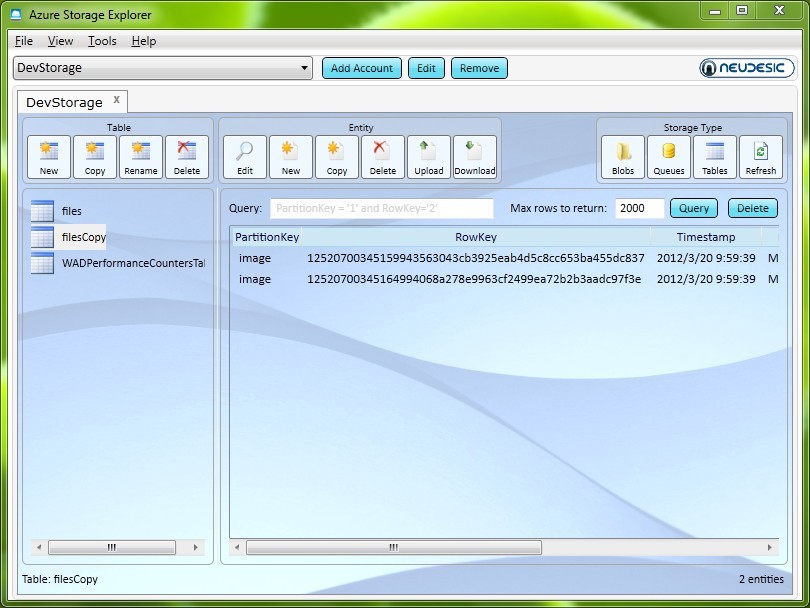Sort by the Timestamp column header
The width and height of the screenshot is (810, 608).
(706, 237)
